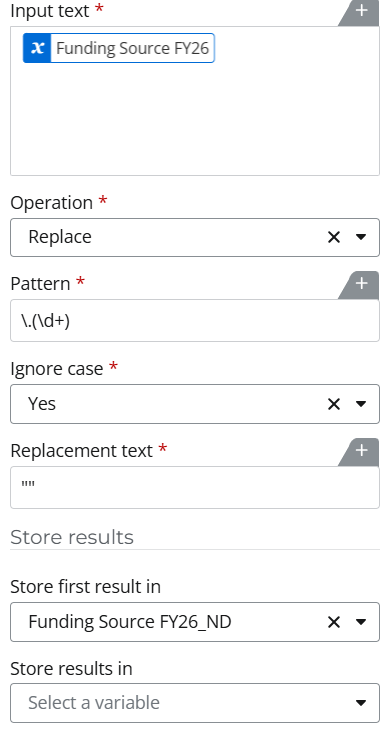Clear the Funding Source FY26_ND selection
This screenshot has height=735, width=381.
[334, 622]
